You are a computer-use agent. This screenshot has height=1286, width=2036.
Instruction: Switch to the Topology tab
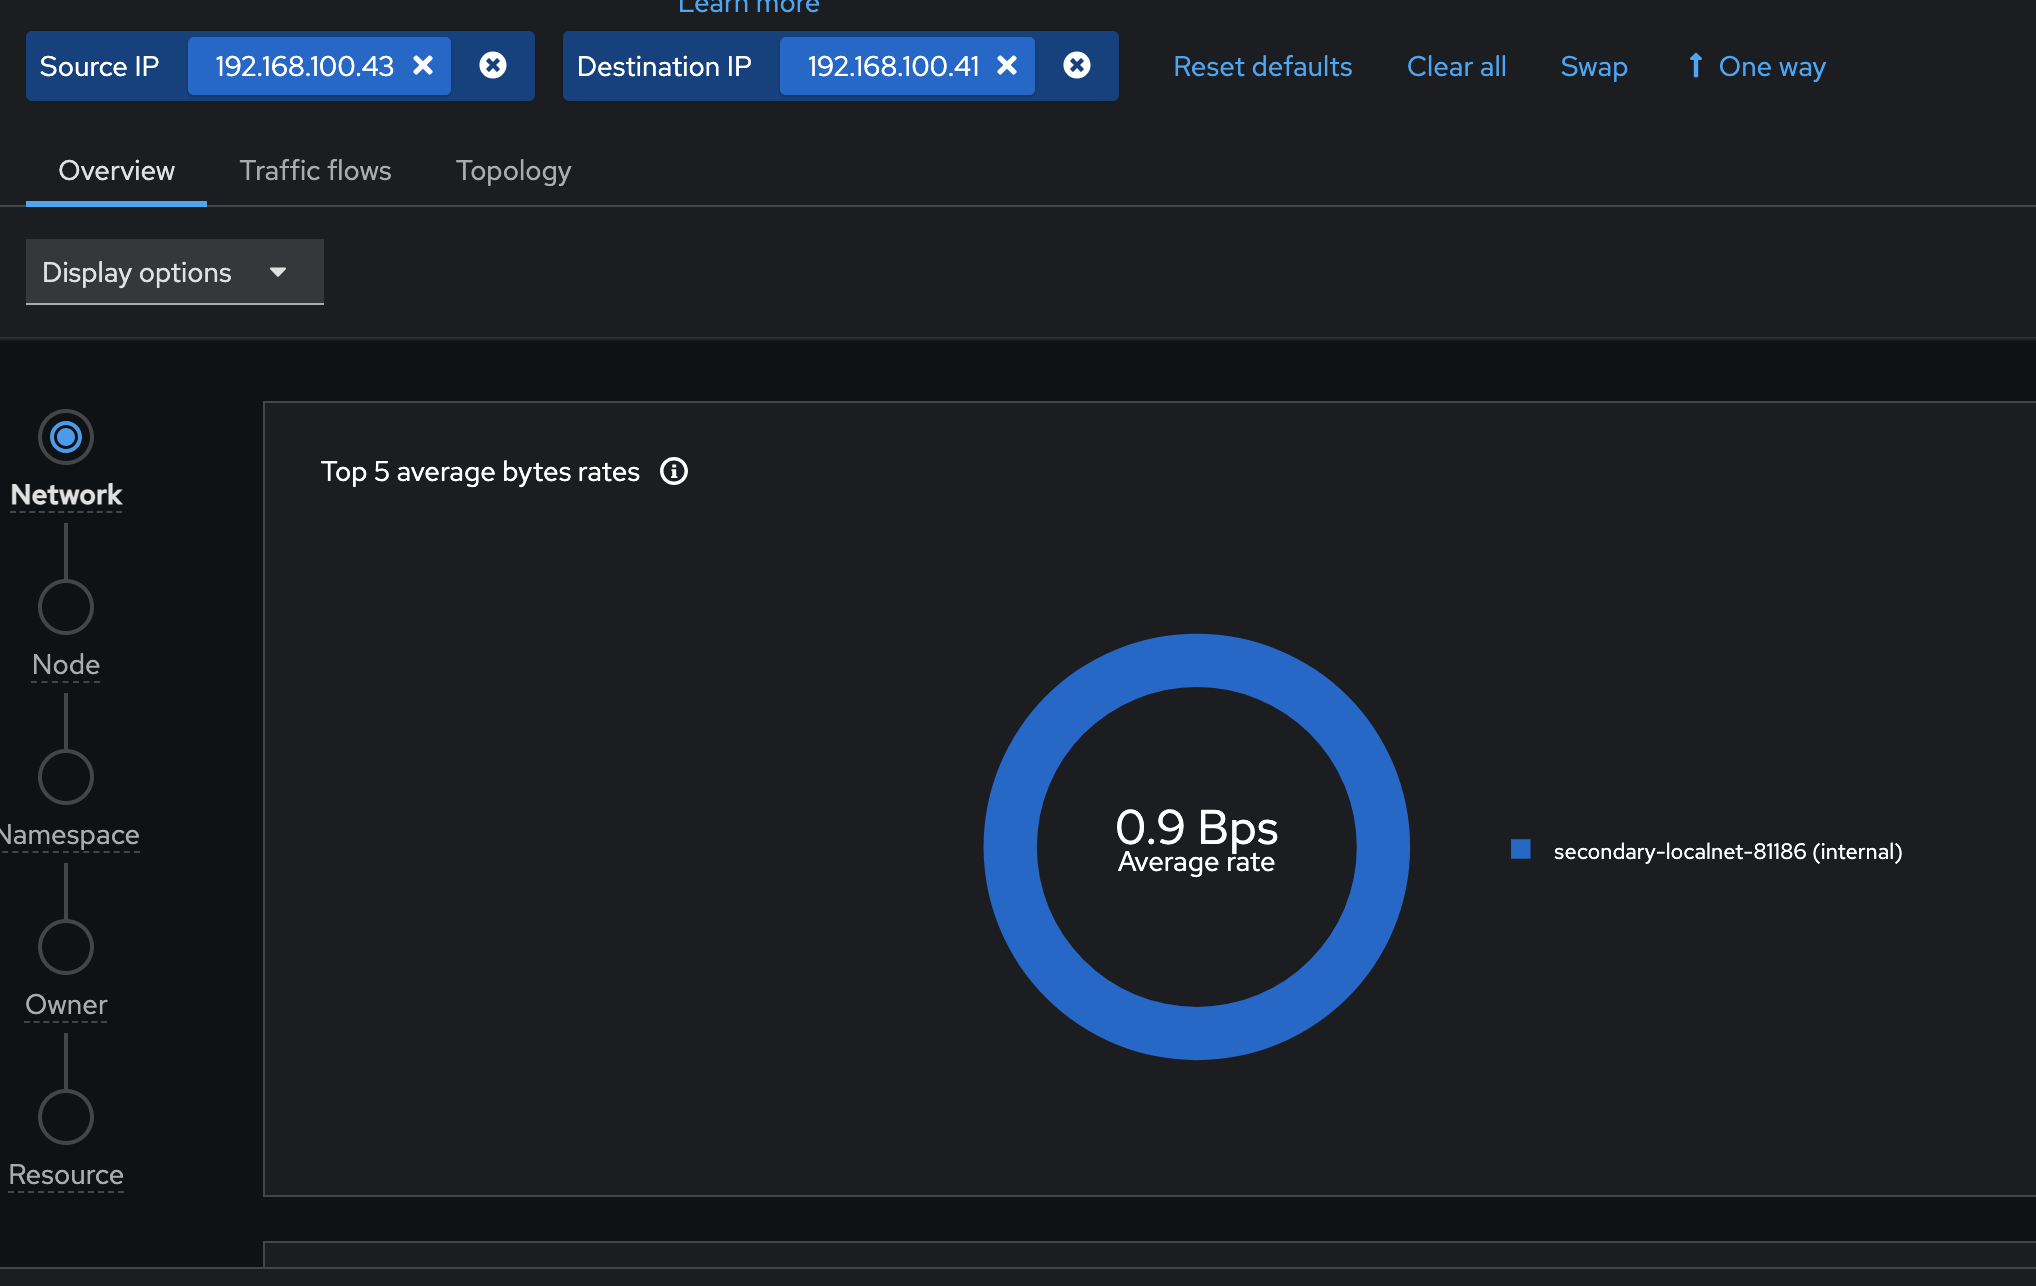pyautogui.click(x=513, y=171)
